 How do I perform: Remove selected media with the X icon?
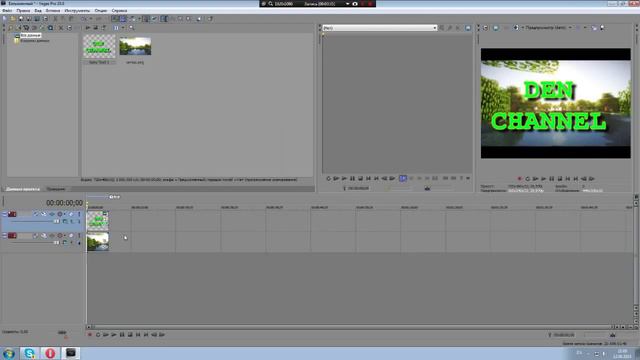[61, 28]
